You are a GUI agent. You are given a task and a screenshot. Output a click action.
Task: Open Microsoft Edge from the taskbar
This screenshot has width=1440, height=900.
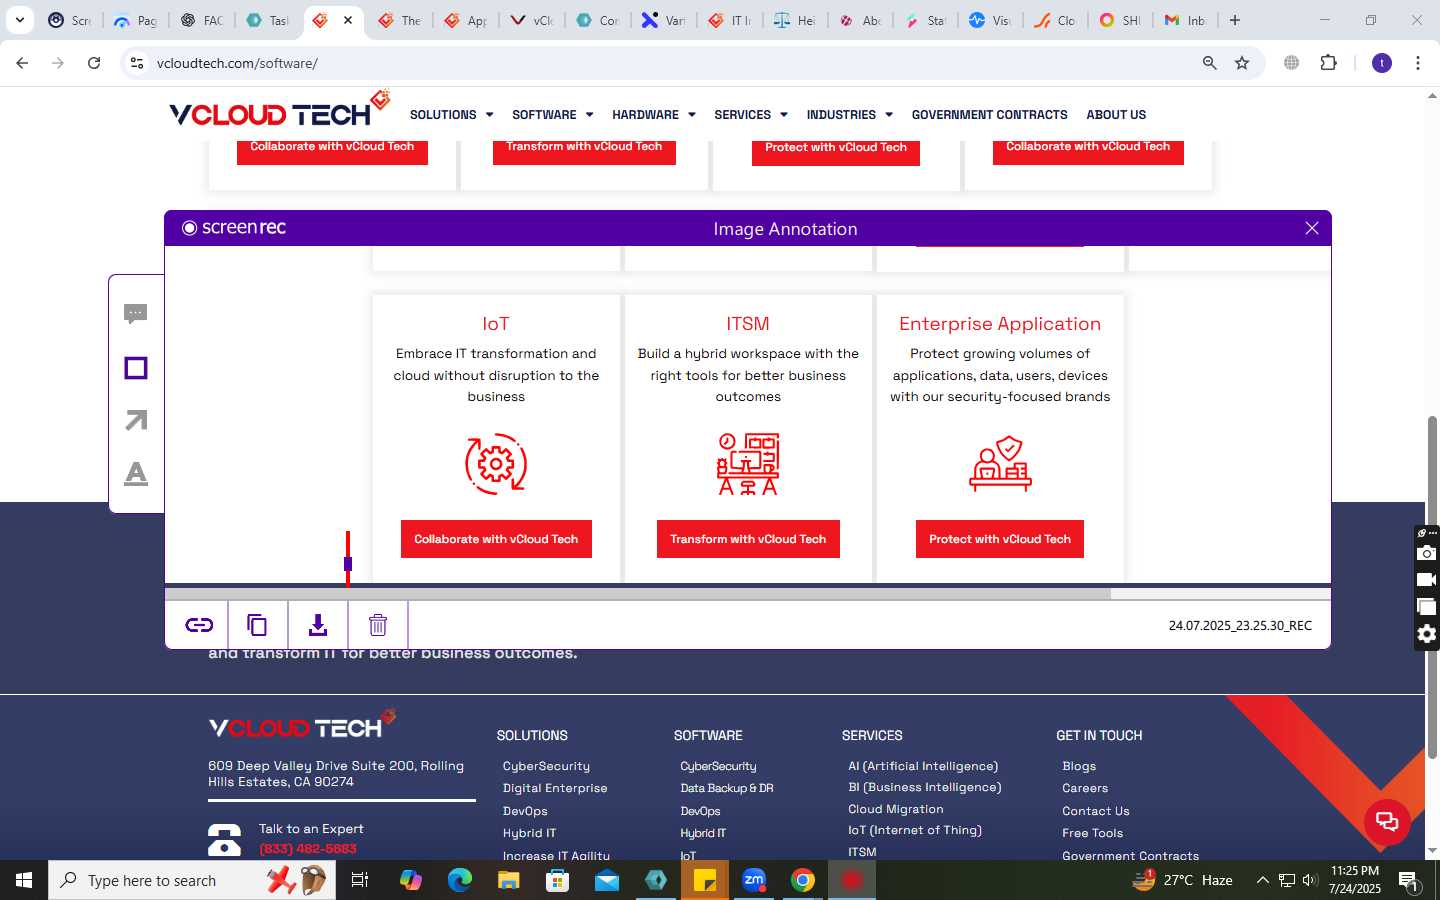pyautogui.click(x=460, y=880)
